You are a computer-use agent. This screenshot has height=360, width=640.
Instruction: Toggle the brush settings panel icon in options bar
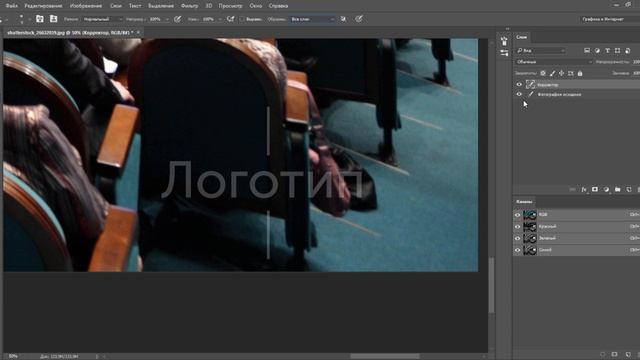[x=40, y=19]
